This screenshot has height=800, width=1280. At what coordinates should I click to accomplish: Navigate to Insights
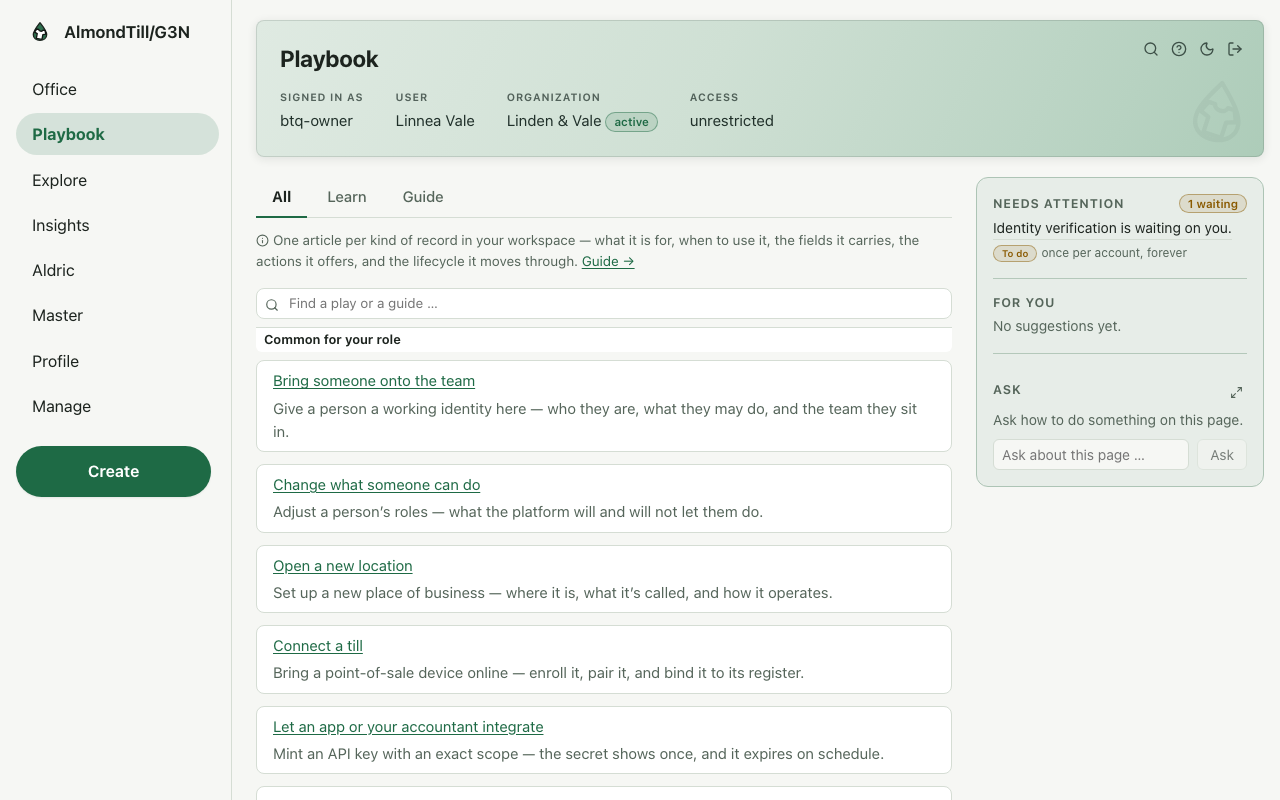coord(117,225)
